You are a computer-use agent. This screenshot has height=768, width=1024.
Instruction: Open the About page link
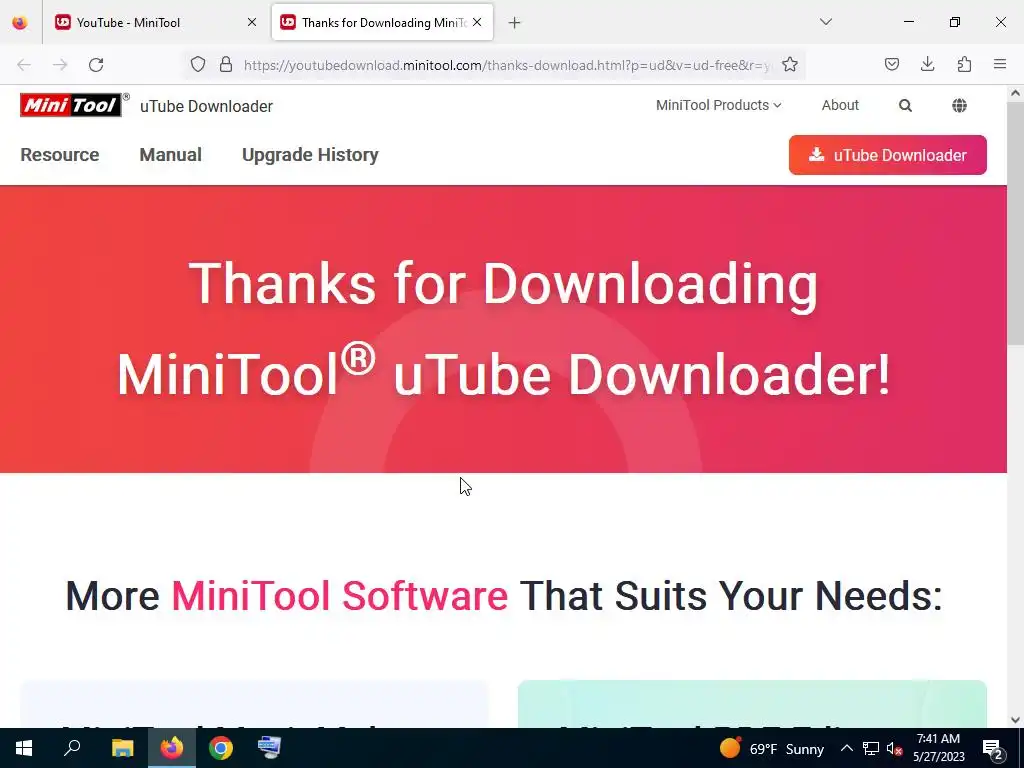[840, 105]
